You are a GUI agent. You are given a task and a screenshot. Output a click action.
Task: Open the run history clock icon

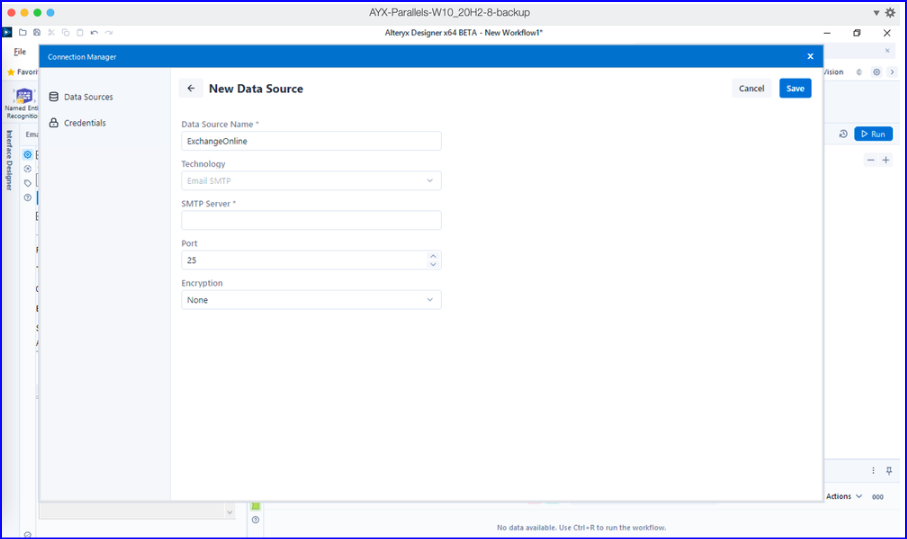pyautogui.click(x=843, y=134)
